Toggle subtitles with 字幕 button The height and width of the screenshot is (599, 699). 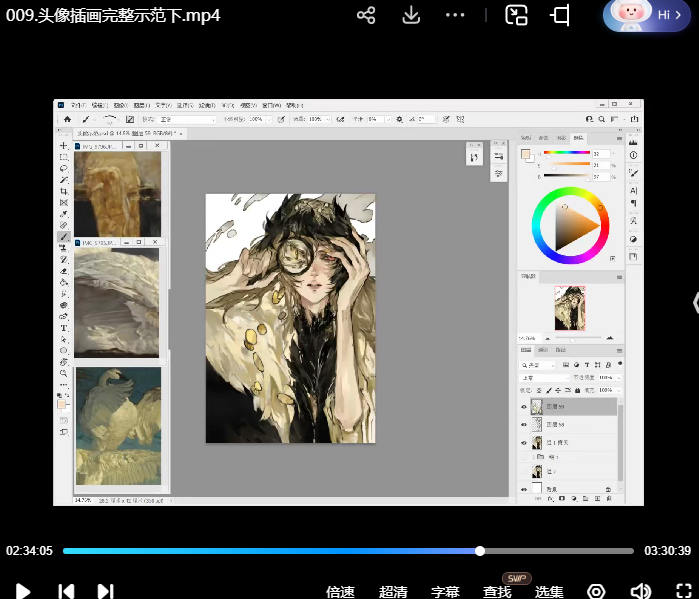445,591
